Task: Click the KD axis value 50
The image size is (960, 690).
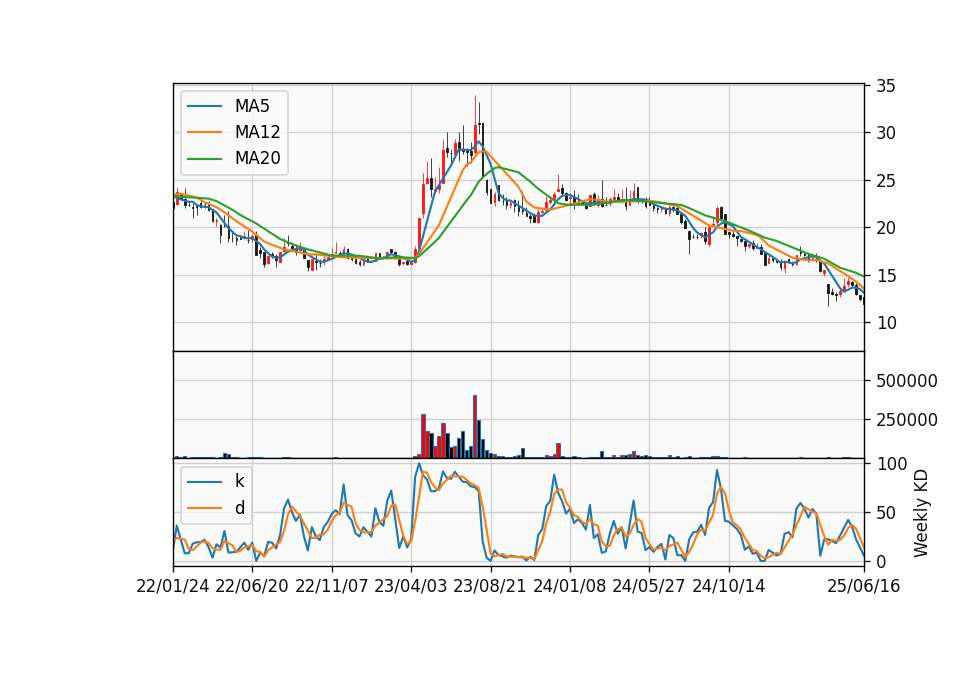Action: coord(885,512)
